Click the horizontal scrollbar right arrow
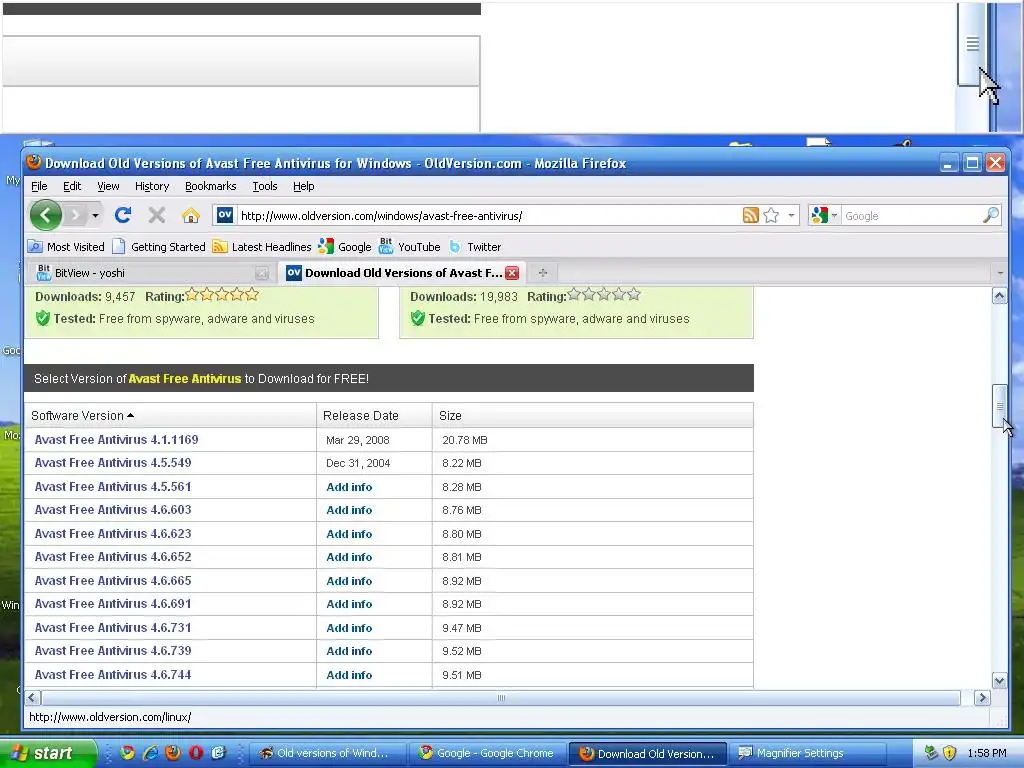1024x768 pixels. tap(982, 698)
